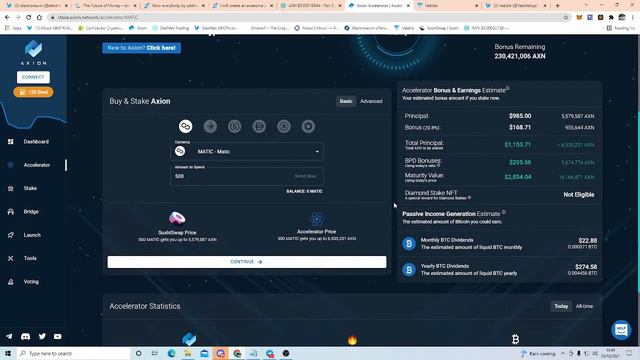
Task: Open the Reading list
Action: 621,28
